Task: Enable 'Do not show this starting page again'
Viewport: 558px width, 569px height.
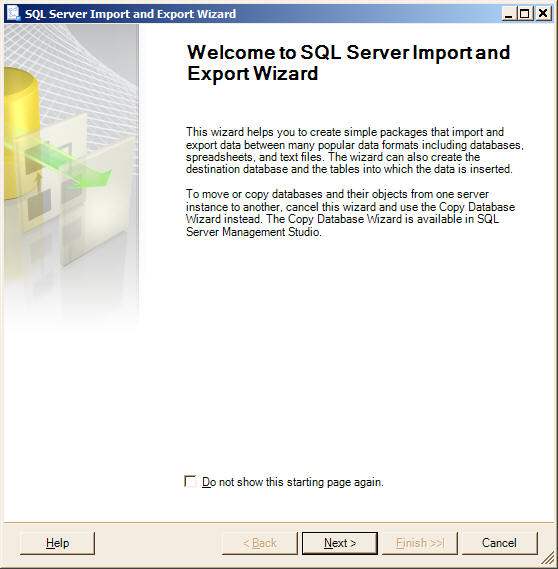Action: pyautogui.click(x=190, y=482)
